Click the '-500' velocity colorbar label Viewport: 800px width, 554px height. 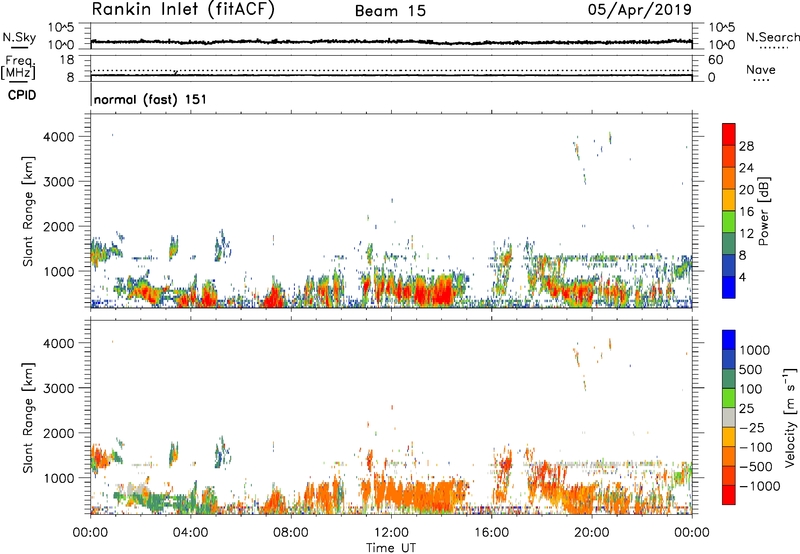tap(756, 467)
